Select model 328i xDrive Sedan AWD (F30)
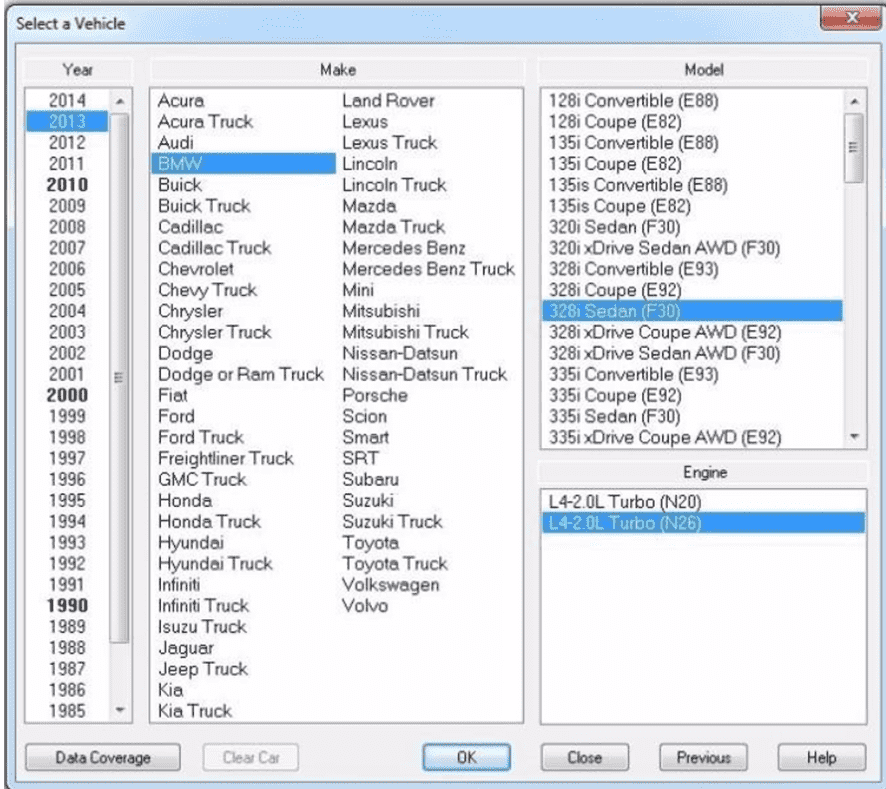This screenshot has height=789, width=886. (x=664, y=353)
